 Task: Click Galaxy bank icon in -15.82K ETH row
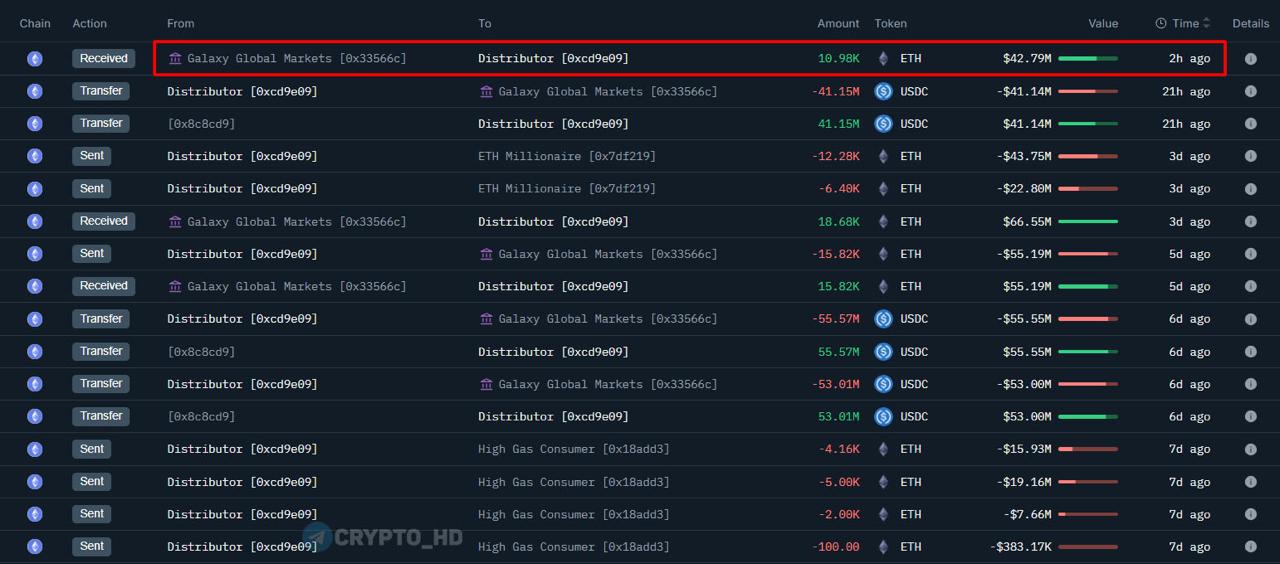487,254
